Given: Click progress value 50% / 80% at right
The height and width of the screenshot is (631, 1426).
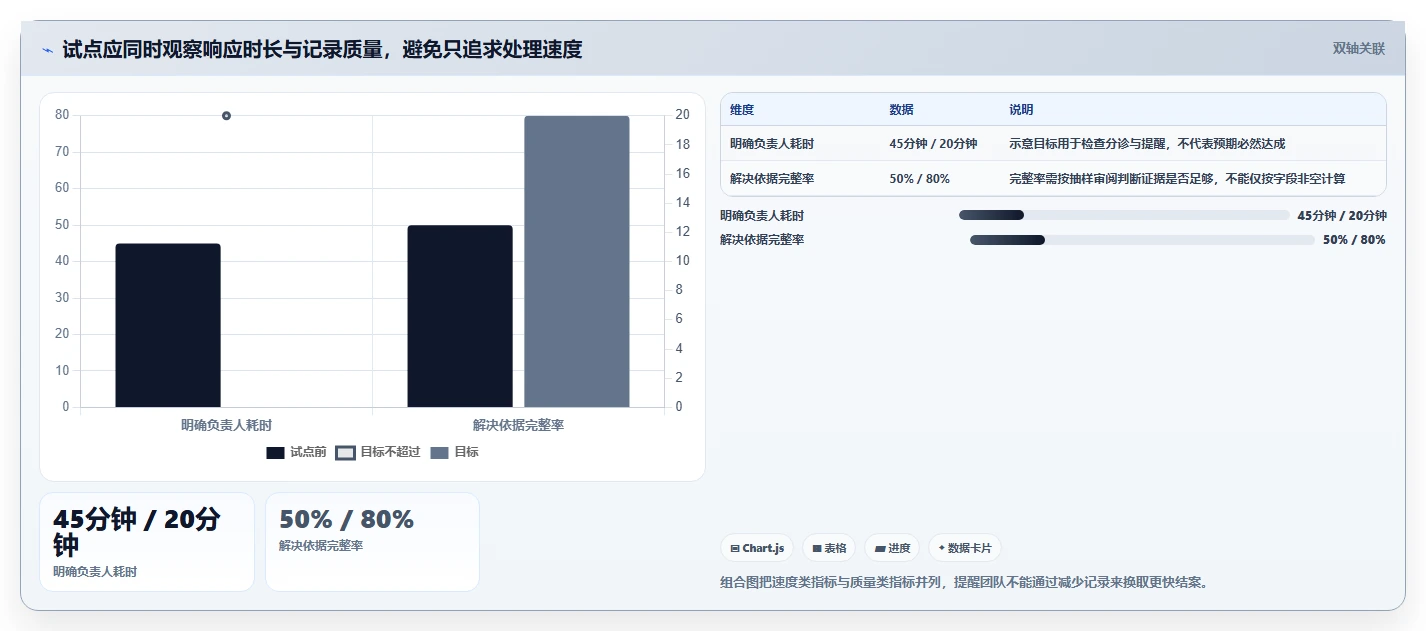Looking at the screenshot, I should click(1354, 240).
